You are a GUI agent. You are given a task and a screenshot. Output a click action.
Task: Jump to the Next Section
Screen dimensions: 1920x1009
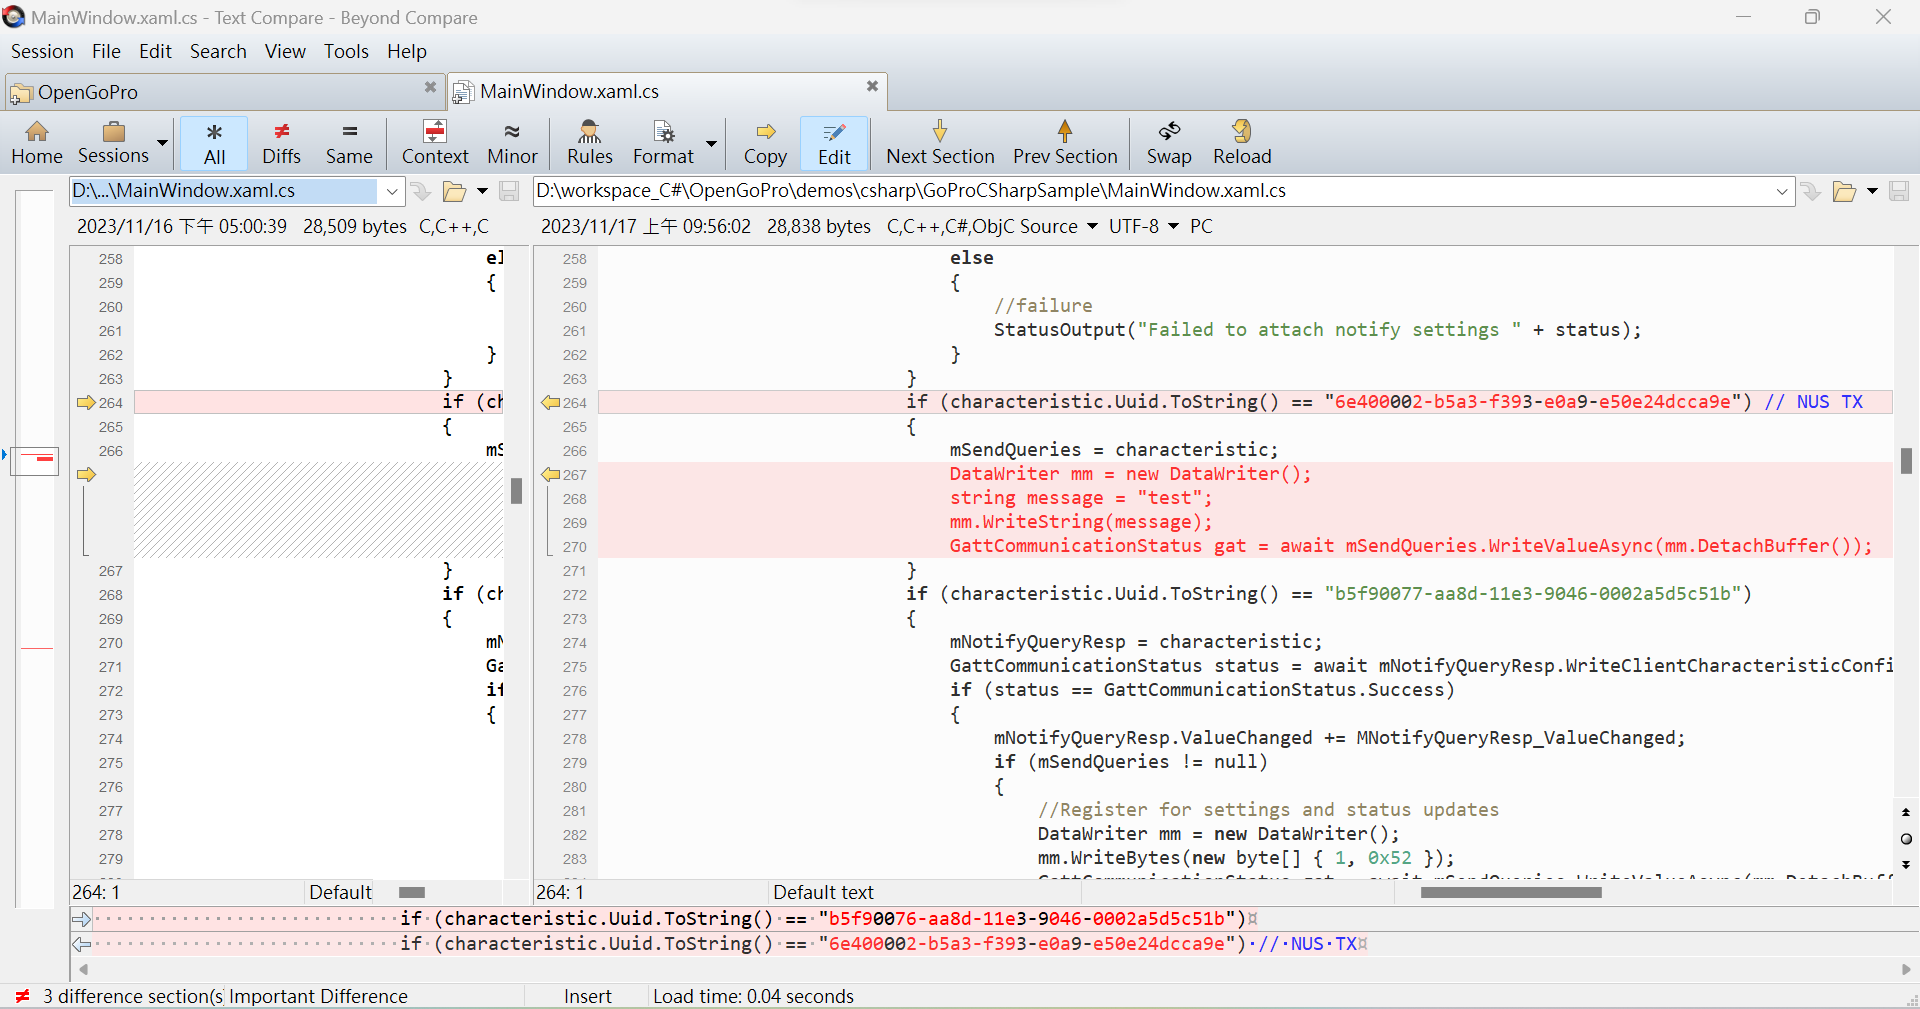pos(939,142)
